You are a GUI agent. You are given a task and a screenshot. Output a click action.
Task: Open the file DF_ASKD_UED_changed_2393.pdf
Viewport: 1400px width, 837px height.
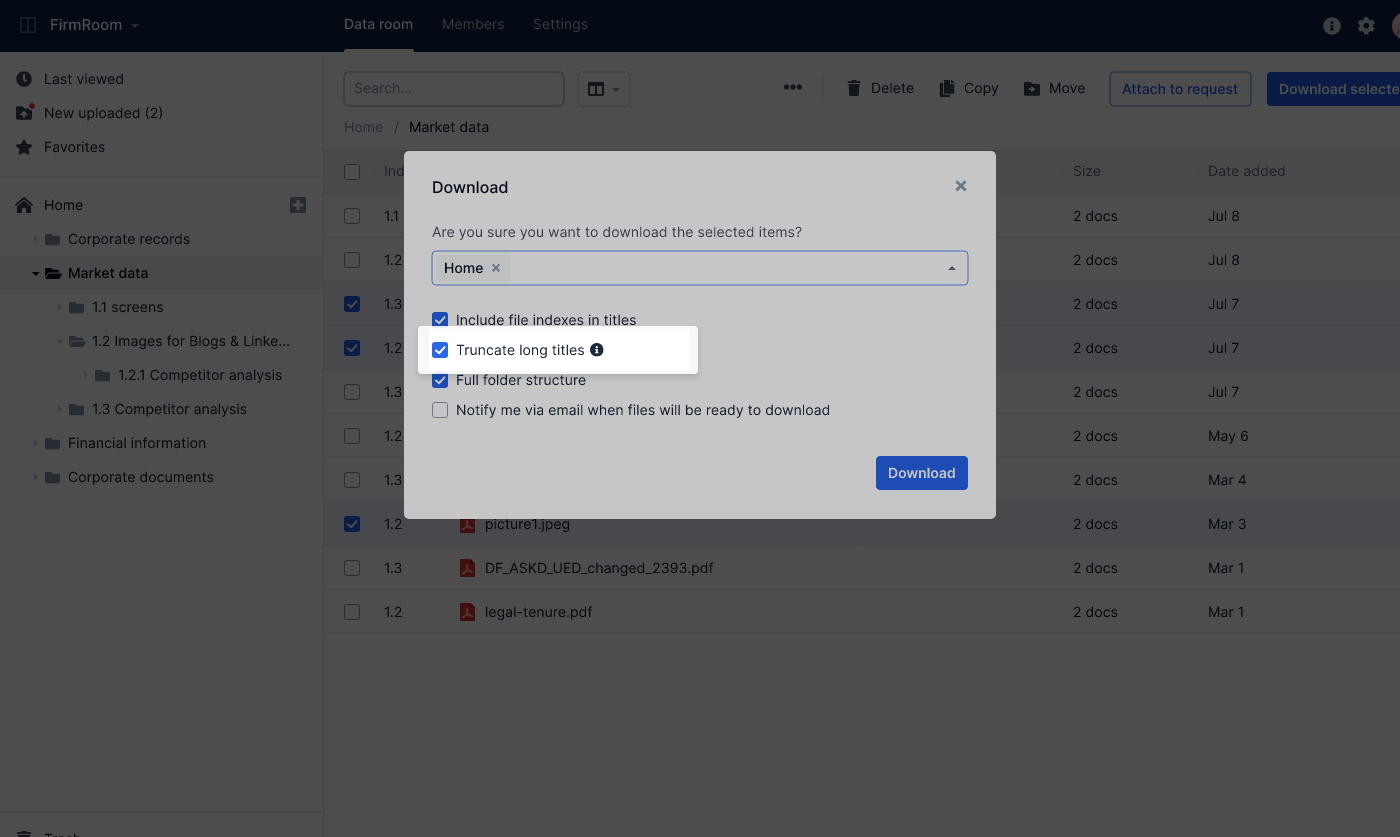pos(599,568)
